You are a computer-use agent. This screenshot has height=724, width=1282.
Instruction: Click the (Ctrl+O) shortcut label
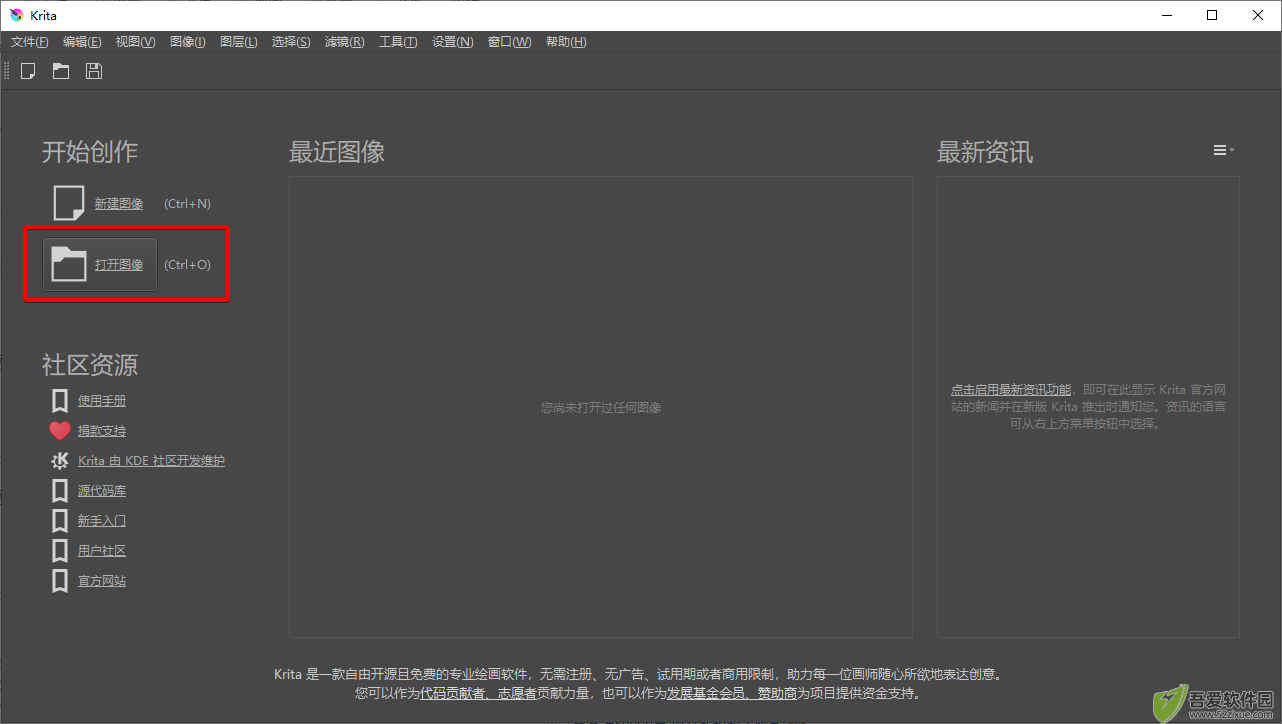pyautogui.click(x=187, y=265)
